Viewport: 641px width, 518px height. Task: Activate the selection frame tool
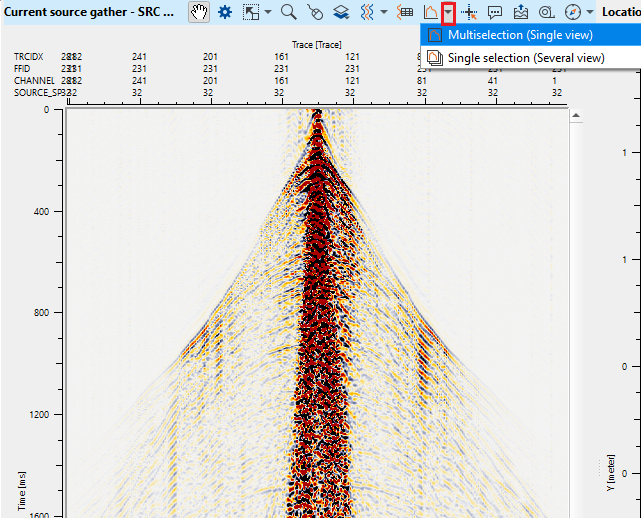(x=250, y=12)
